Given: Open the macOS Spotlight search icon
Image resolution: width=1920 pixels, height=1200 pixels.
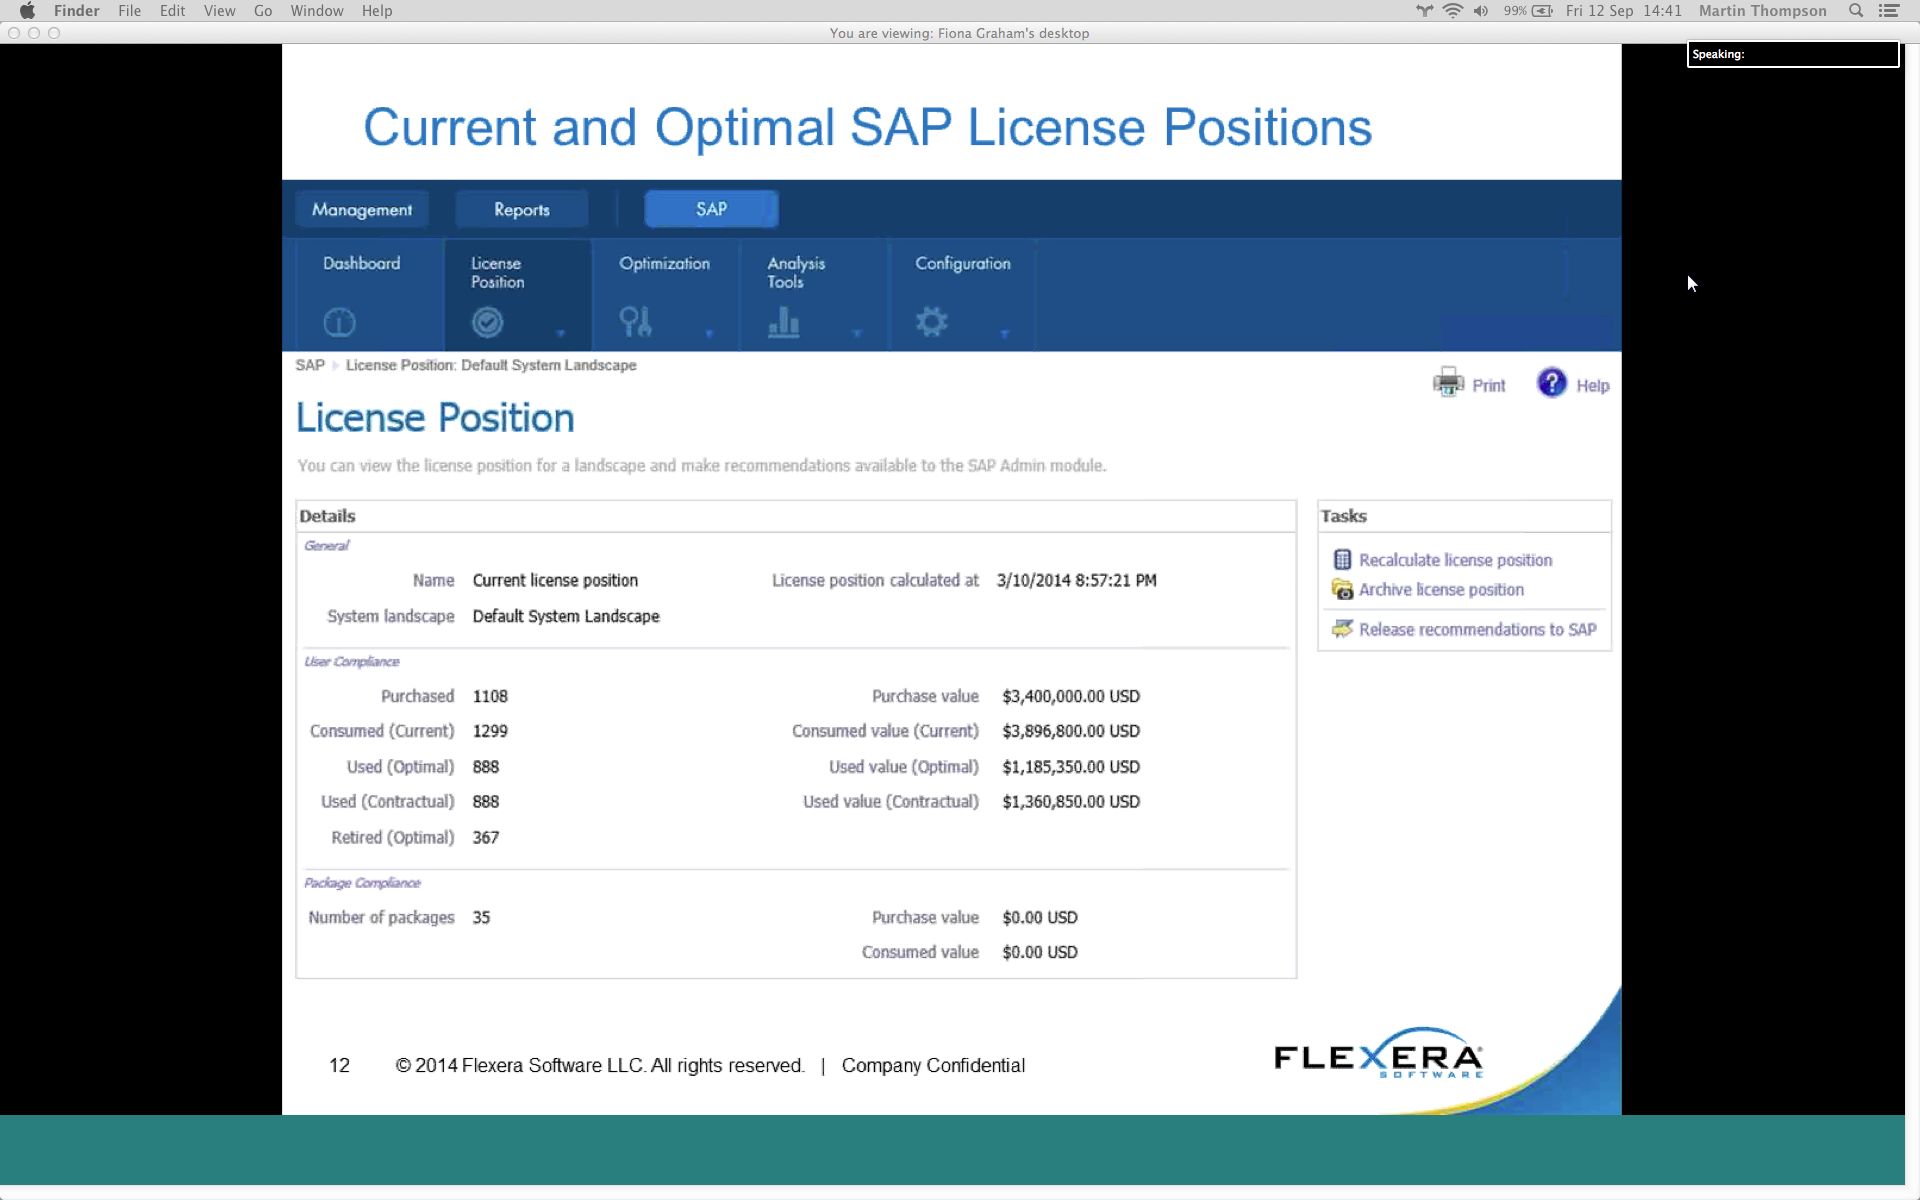Looking at the screenshot, I should 1856,11.
